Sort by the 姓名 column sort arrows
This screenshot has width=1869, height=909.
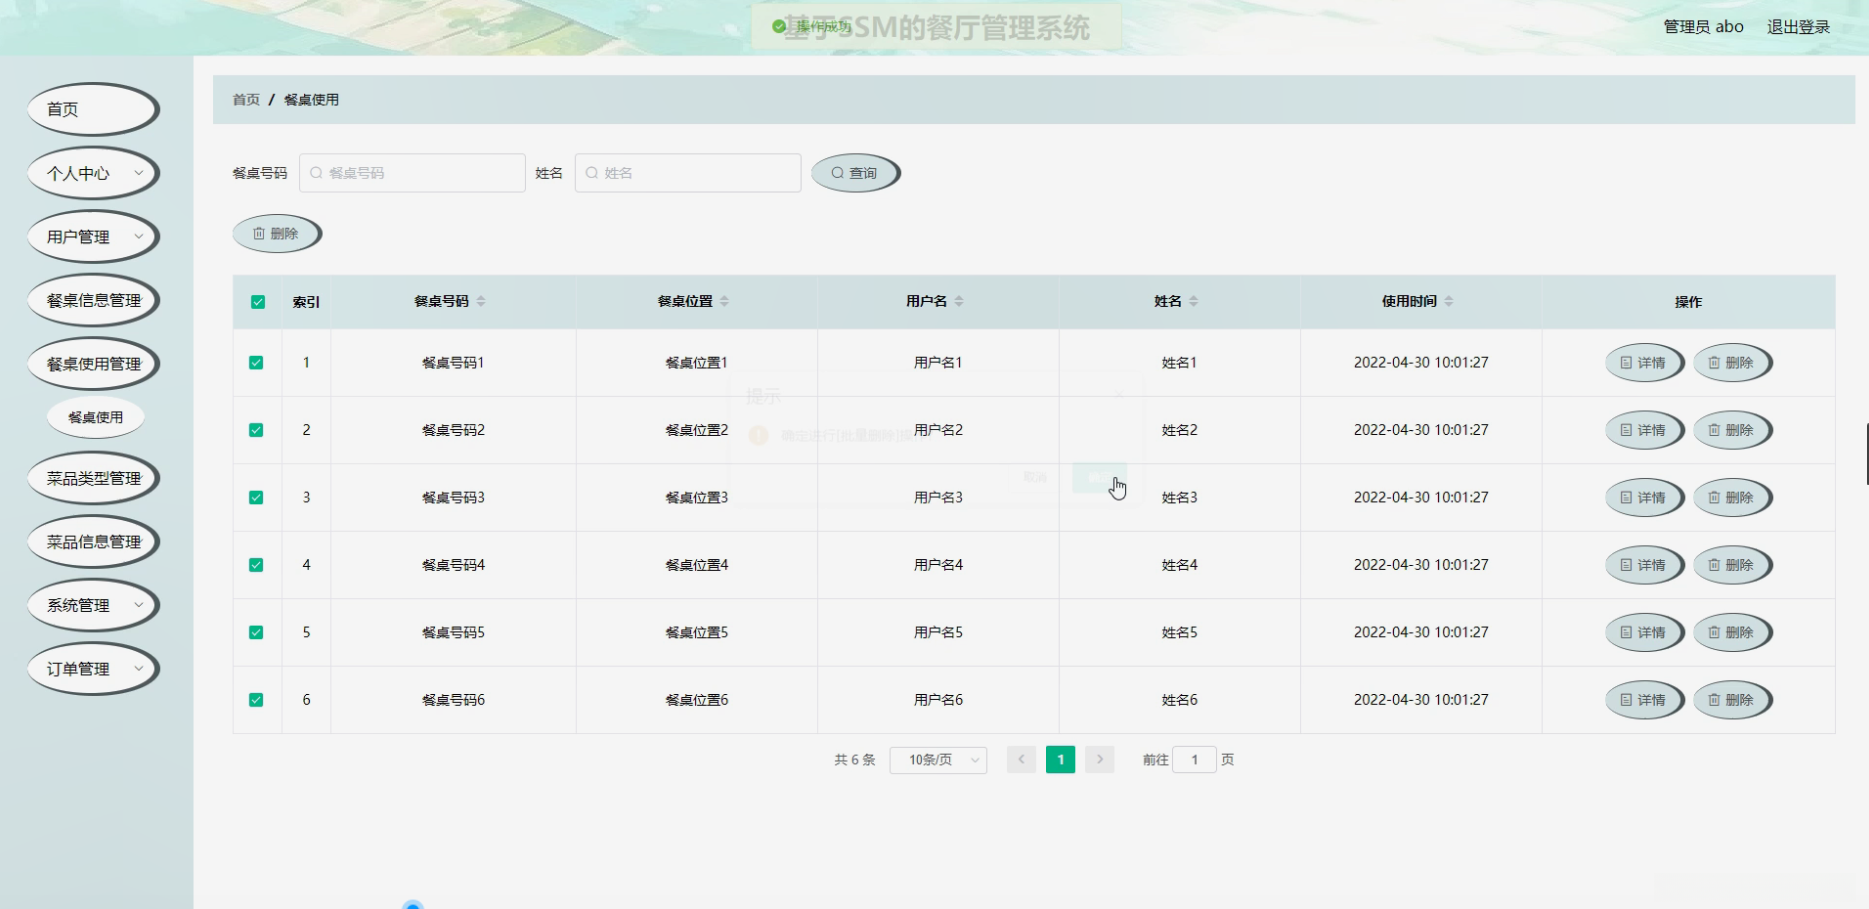(1194, 301)
